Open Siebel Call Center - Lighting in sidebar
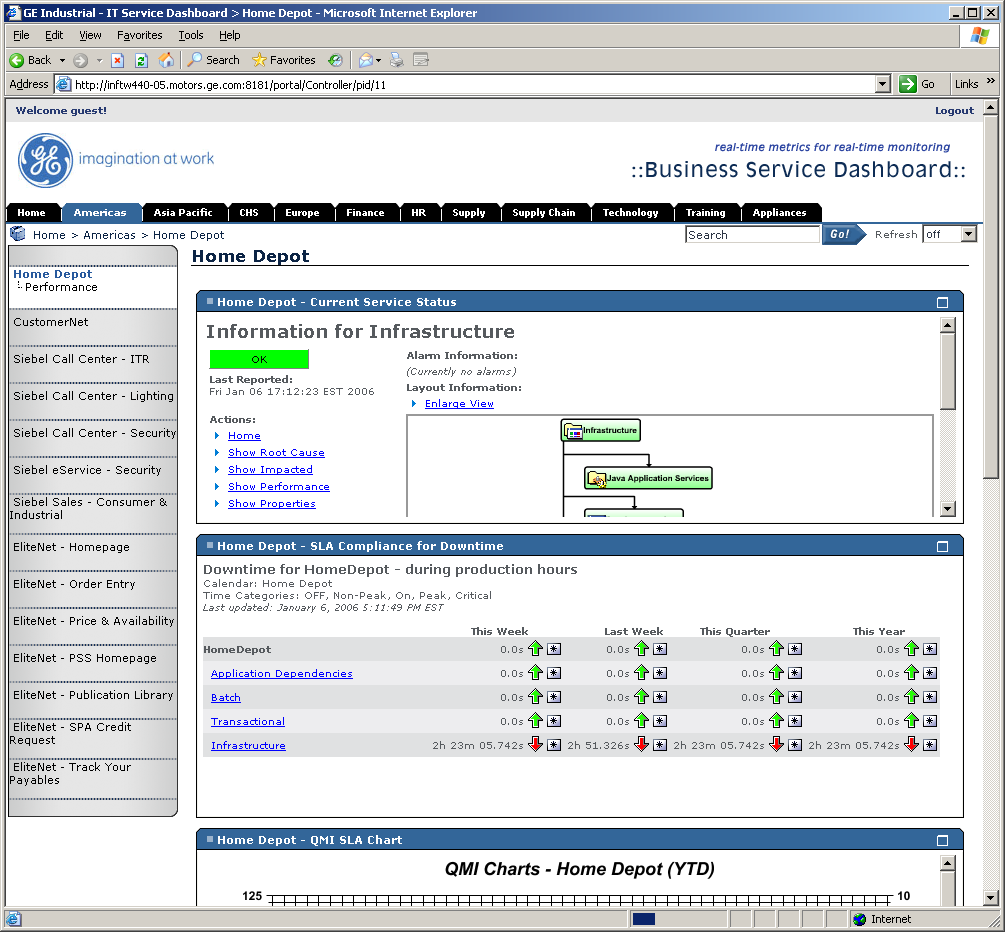The width and height of the screenshot is (1005, 932). pyautogui.click(x=94, y=395)
